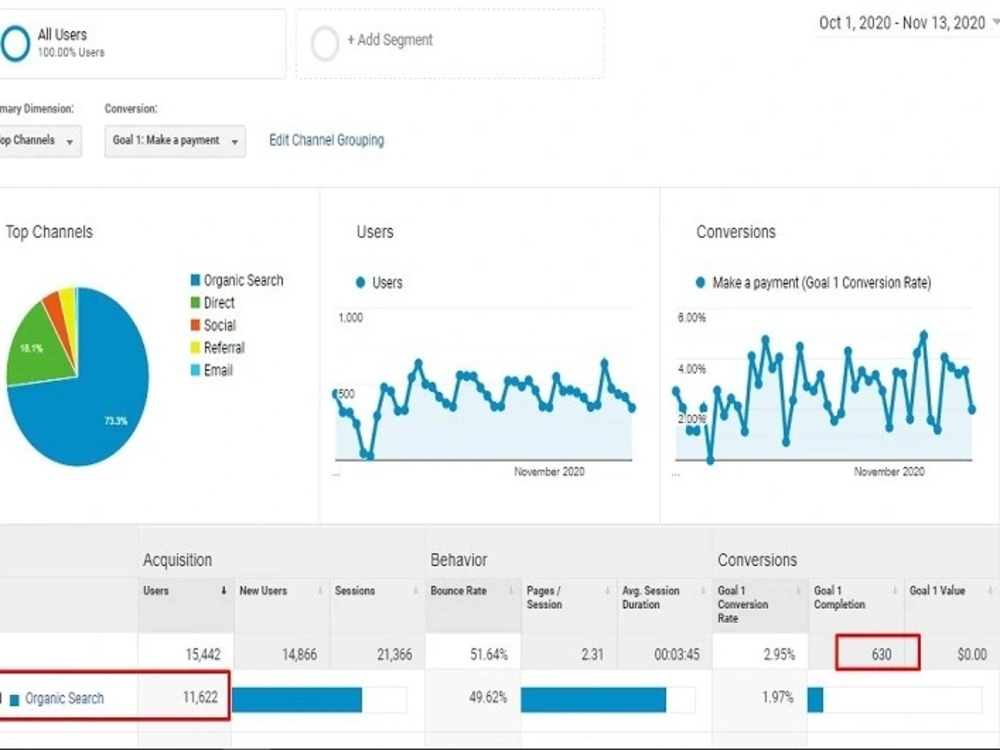Click the goal completion value 630
1000x750 pixels.
(x=881, y=654)
